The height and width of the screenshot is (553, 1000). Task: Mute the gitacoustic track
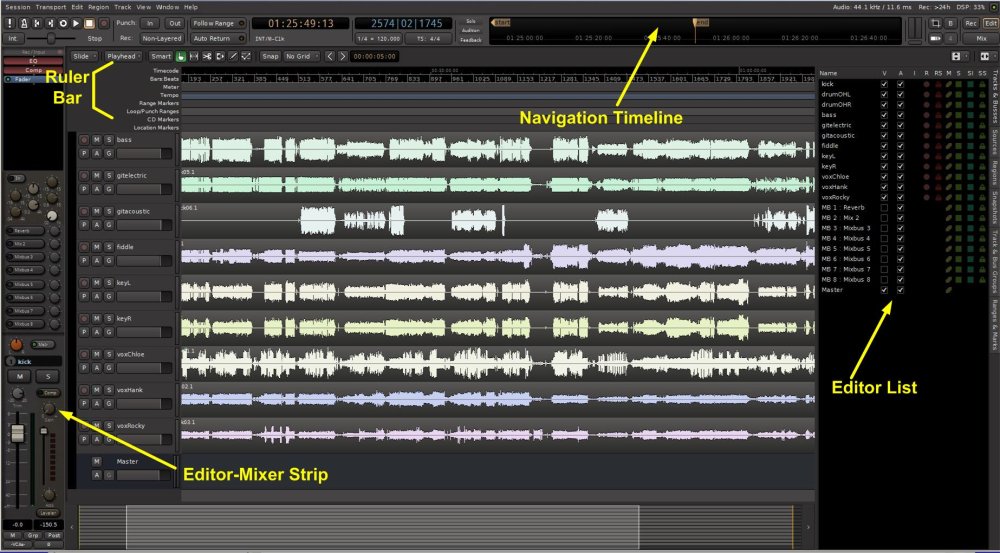[97, 211]
